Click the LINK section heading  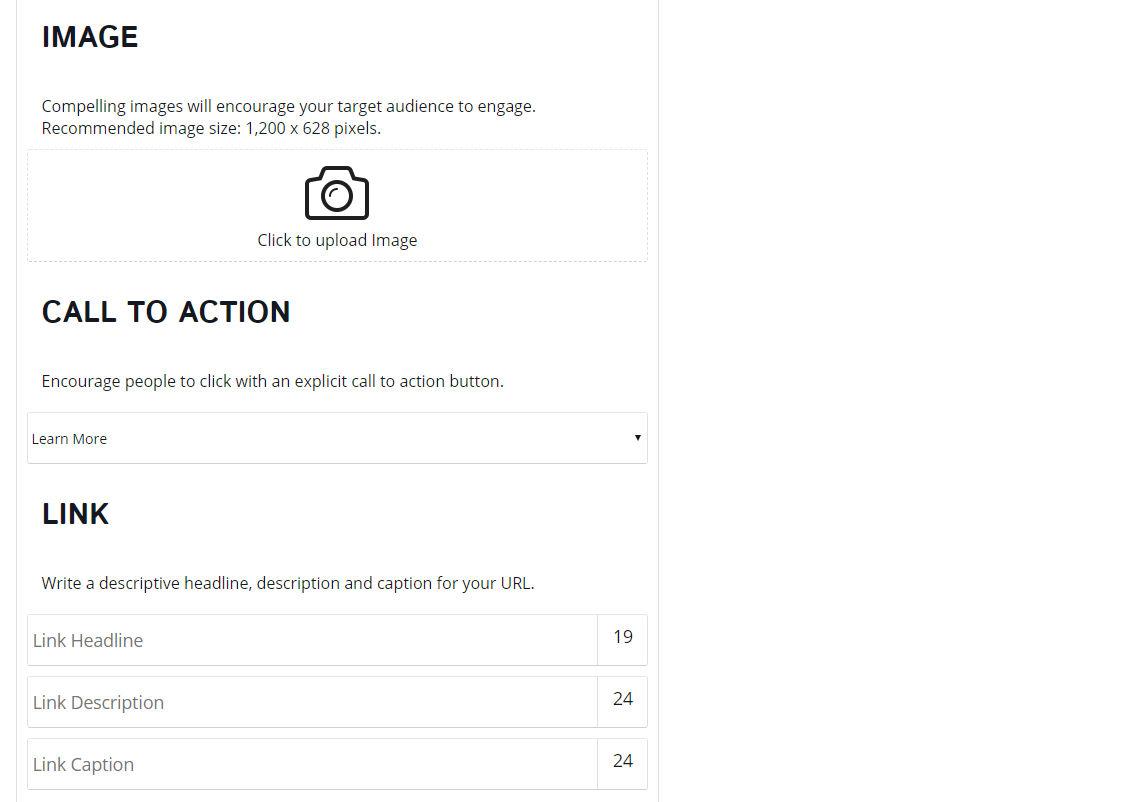(x=75, y=514)
